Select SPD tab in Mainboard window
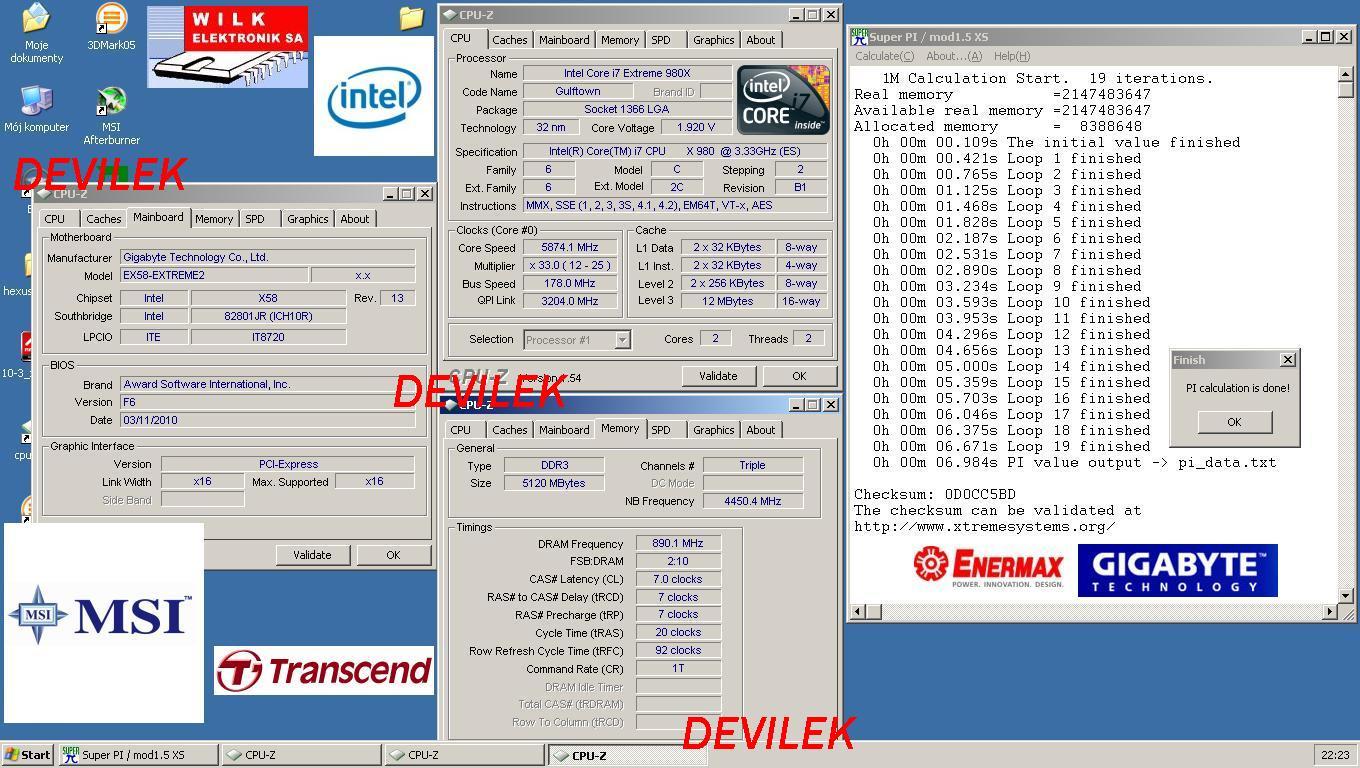Viewport: 1360px width, 768px height. coord(255,219)
